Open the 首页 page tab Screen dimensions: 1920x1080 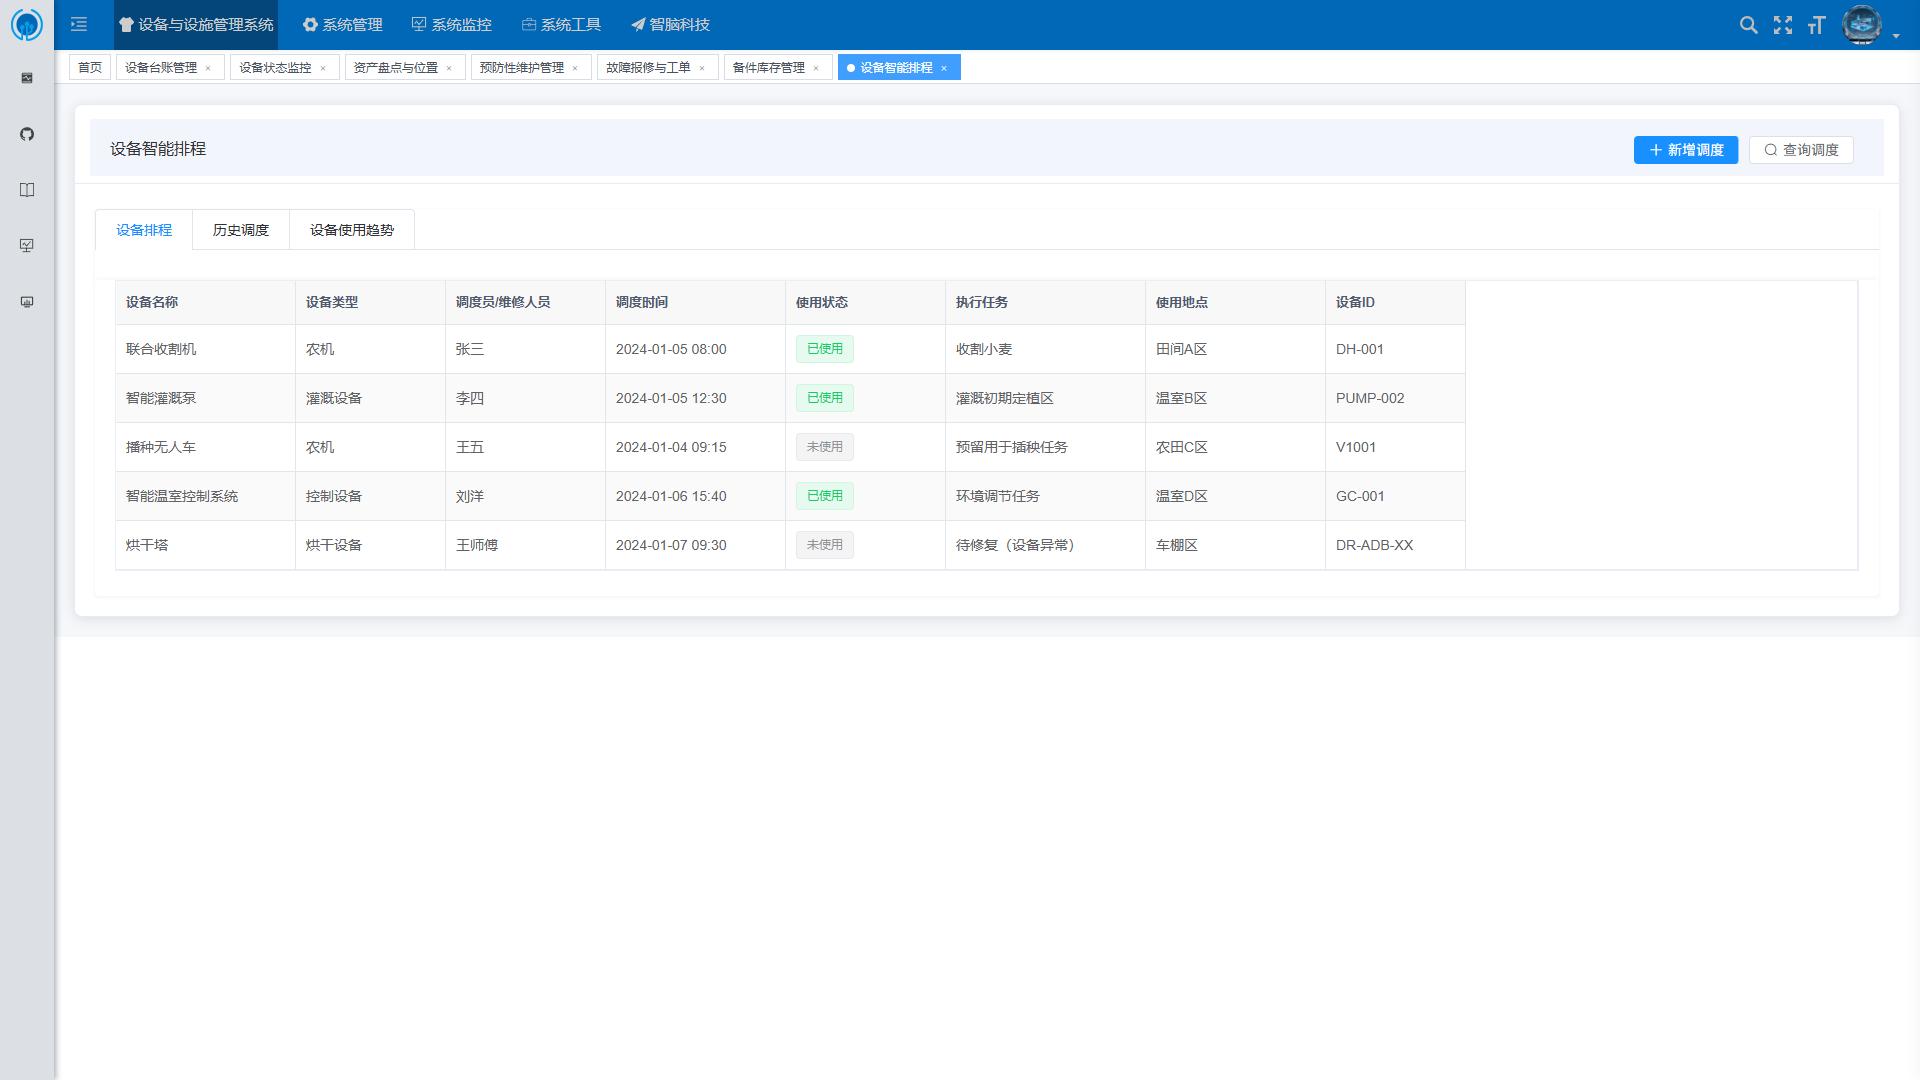click(x=90, y=67)
